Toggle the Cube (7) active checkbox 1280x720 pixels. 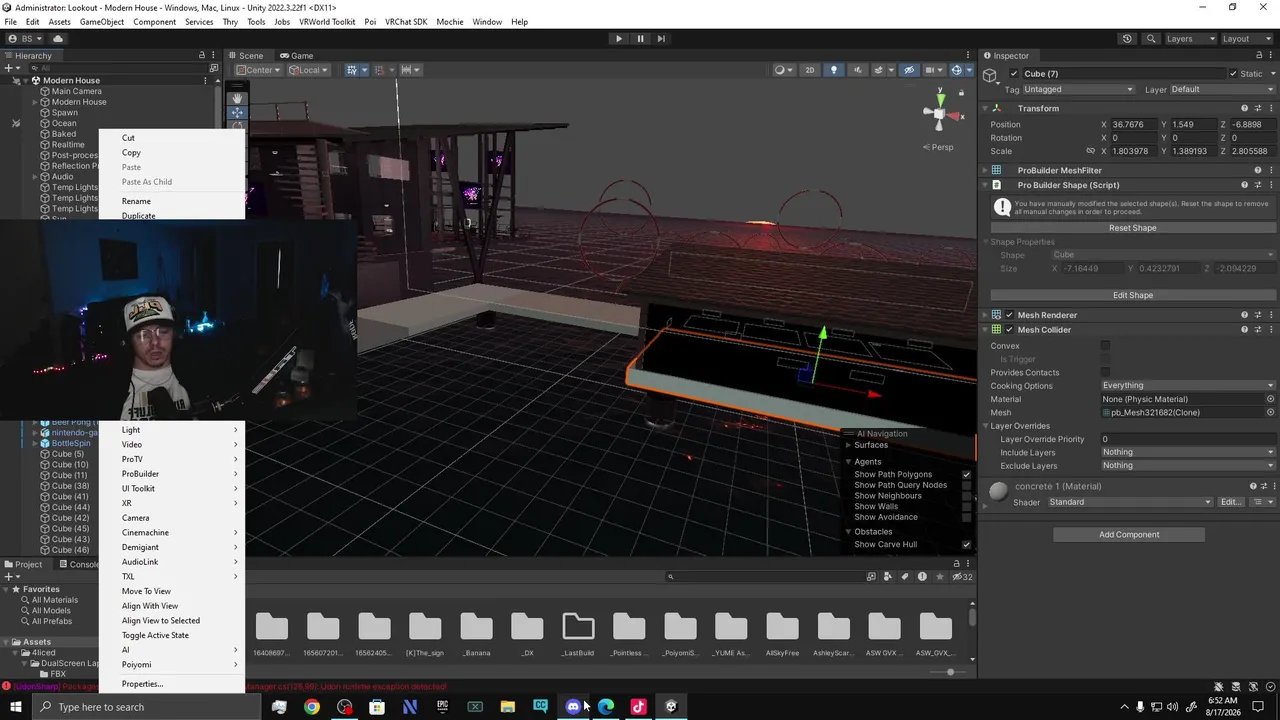[1014, 74]
